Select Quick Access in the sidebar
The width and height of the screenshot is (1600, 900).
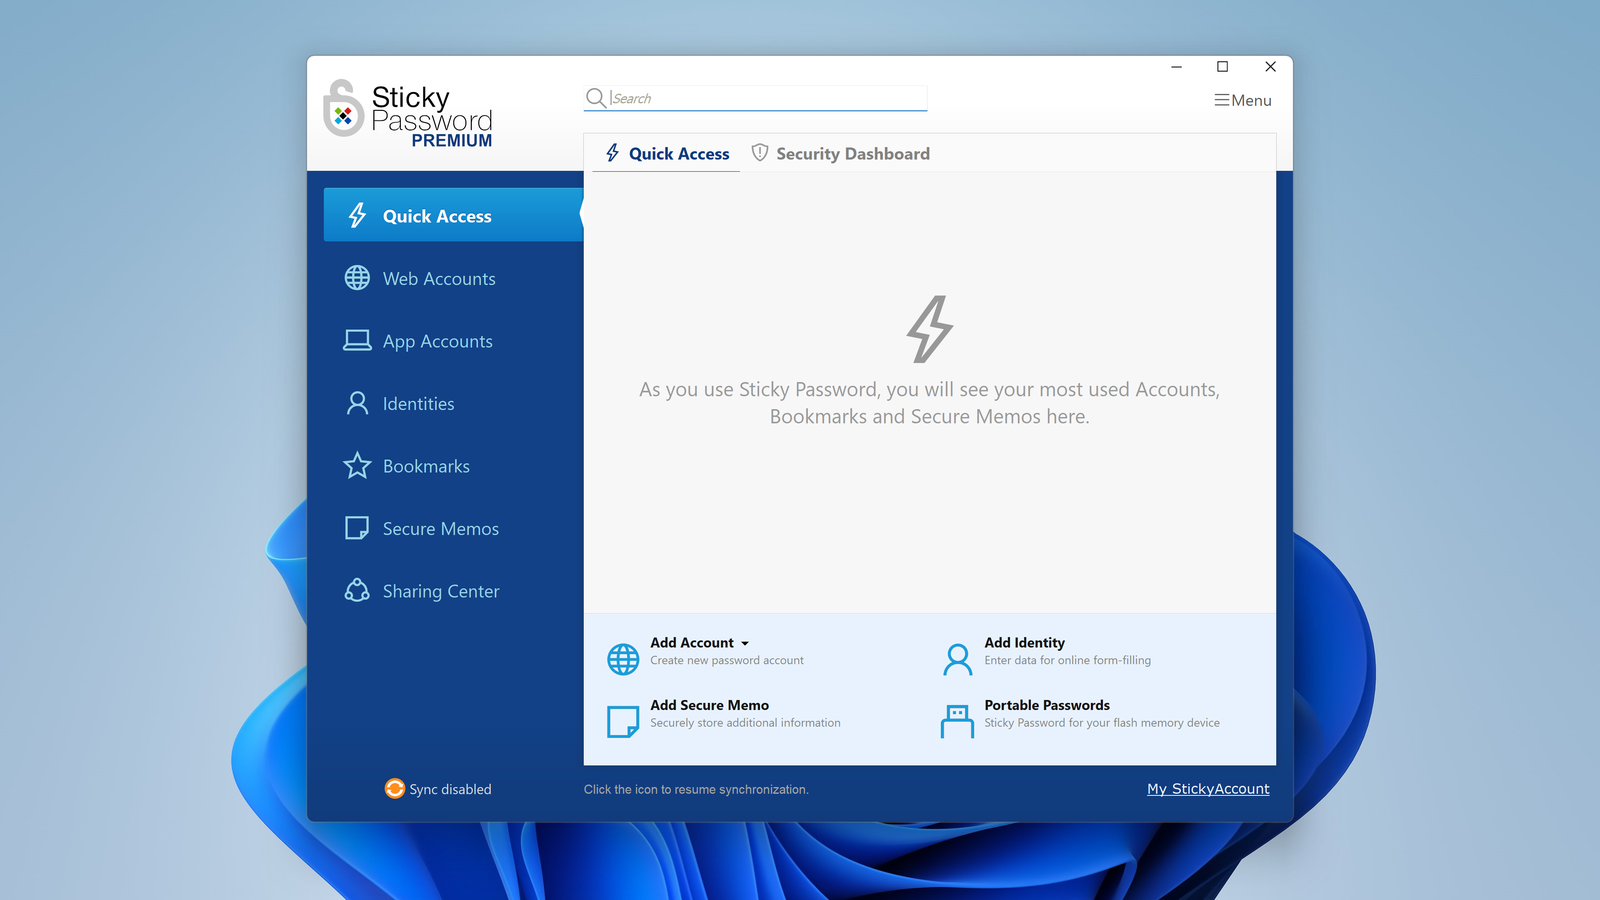tap(453, 215)
